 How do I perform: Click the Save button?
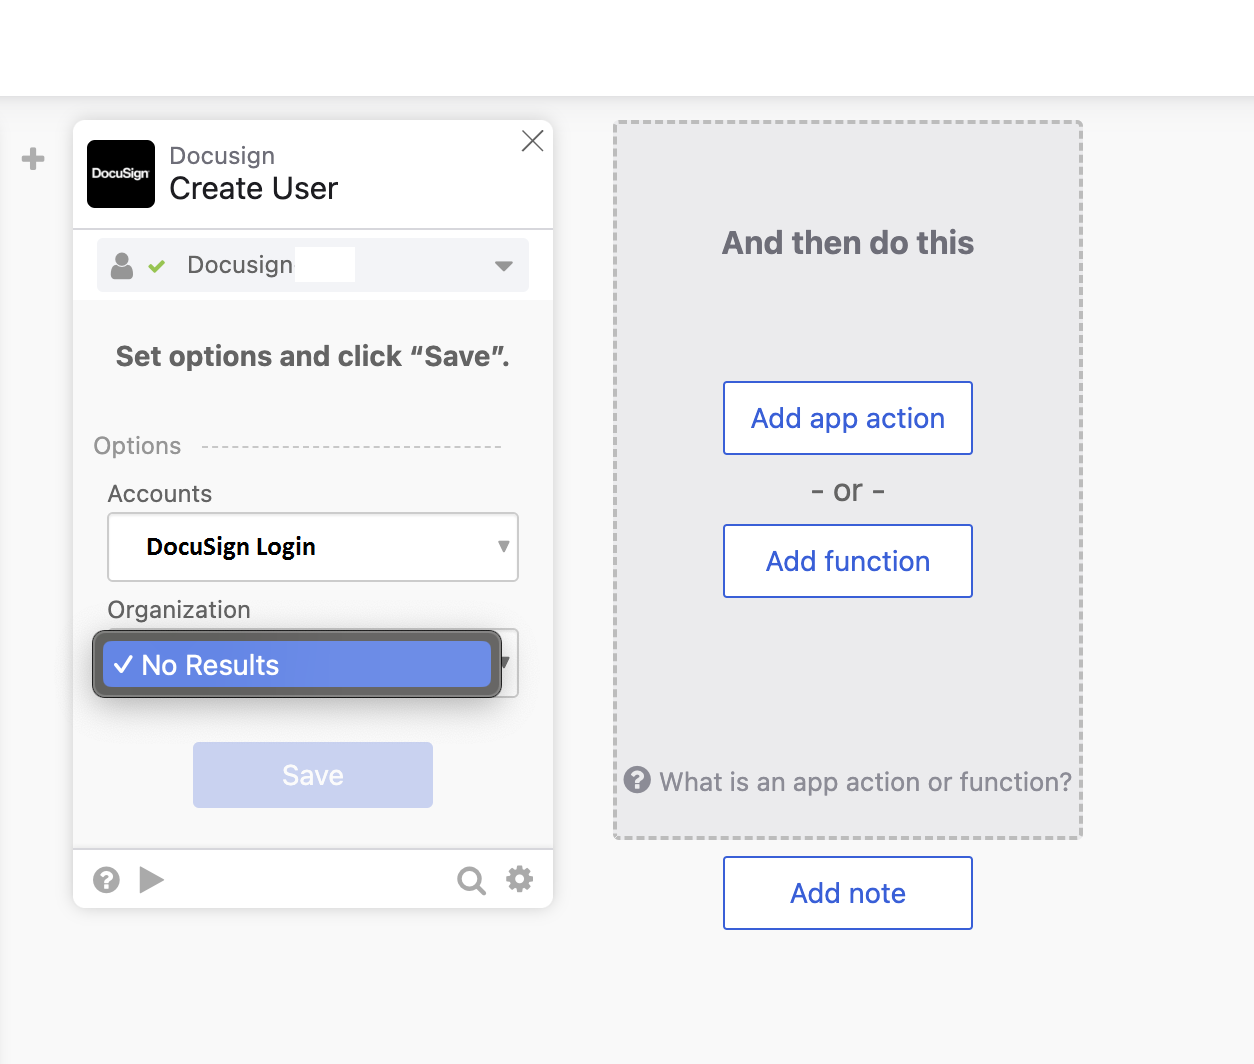point(312,775)
